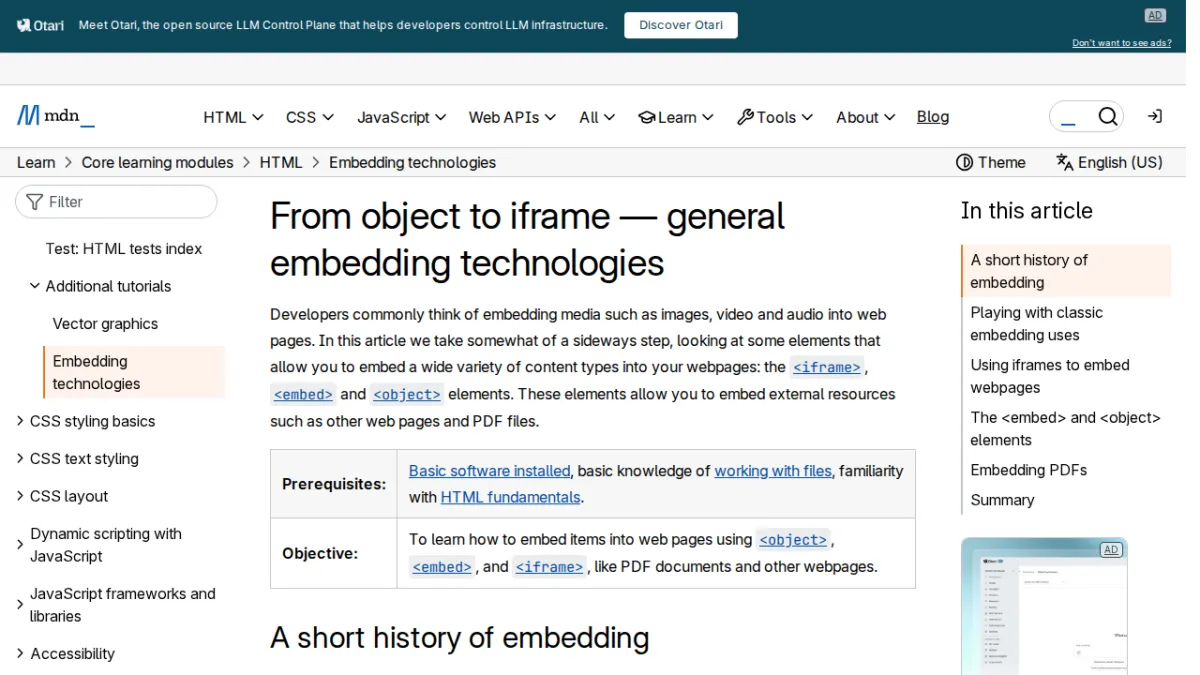This screenshot has width=1200, height=675.
Task: Open the Web APIs dropdown menu
Action: [x=512, y=117]
